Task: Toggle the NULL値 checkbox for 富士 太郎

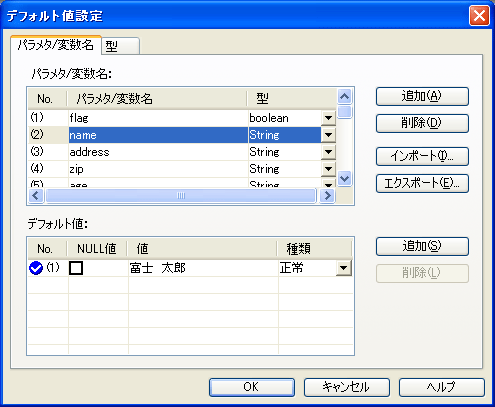Action: [76, 268]
